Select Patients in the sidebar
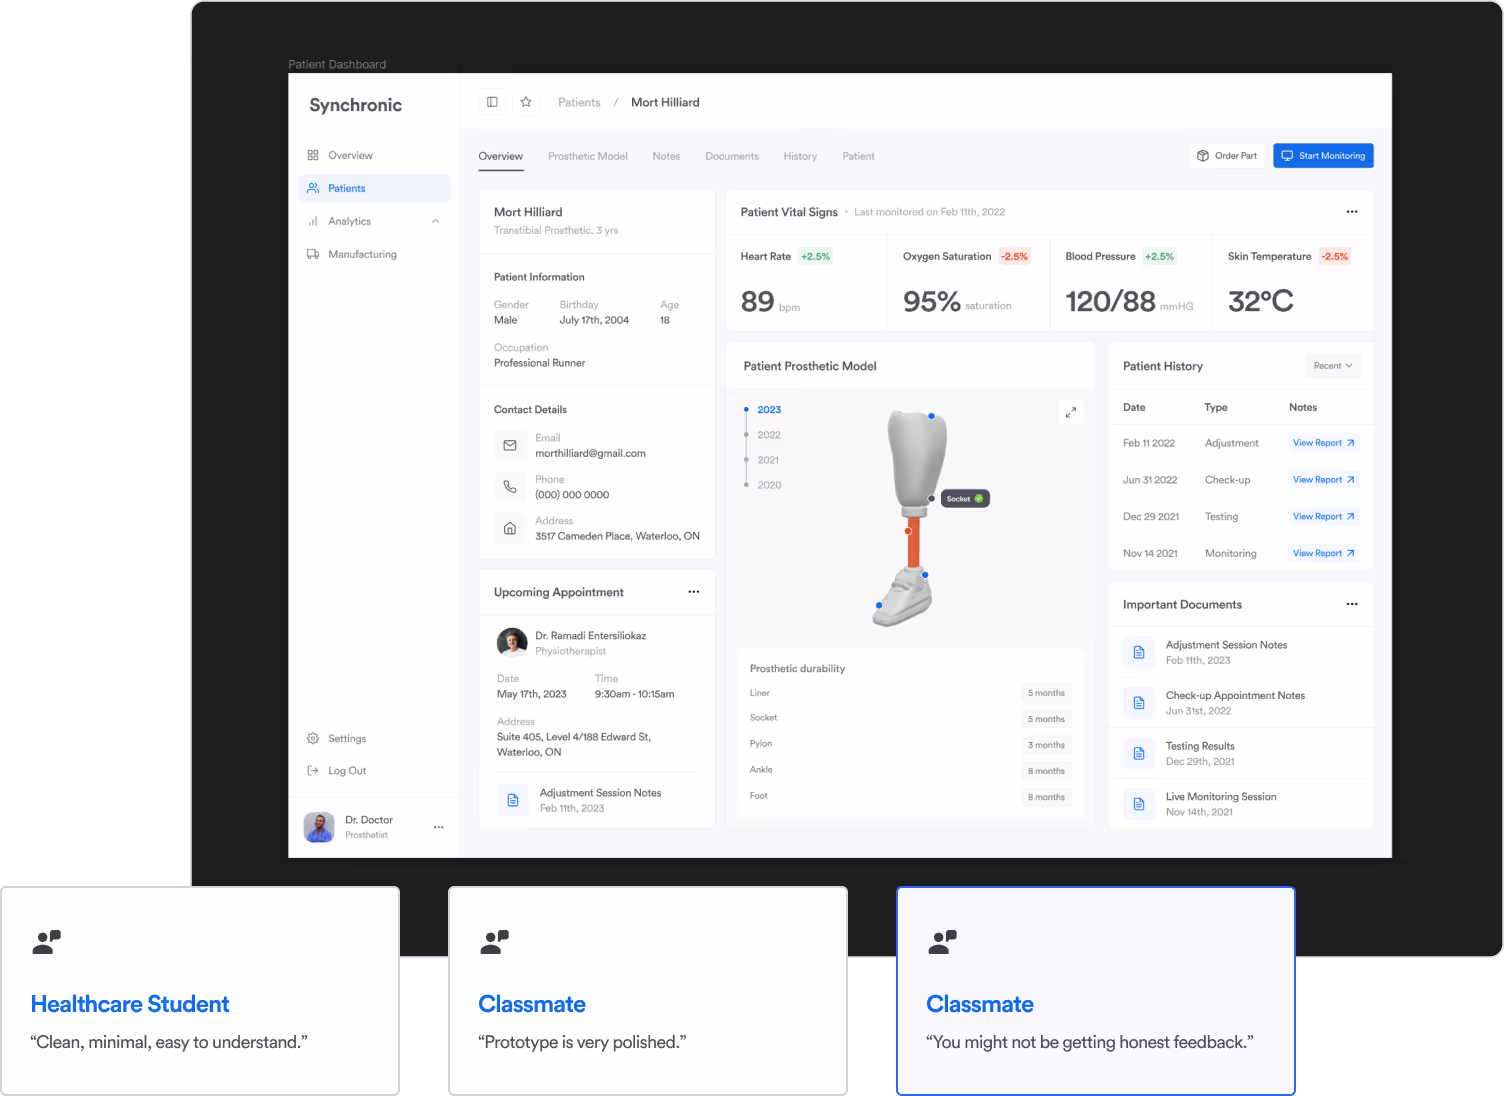 [374, 188]
